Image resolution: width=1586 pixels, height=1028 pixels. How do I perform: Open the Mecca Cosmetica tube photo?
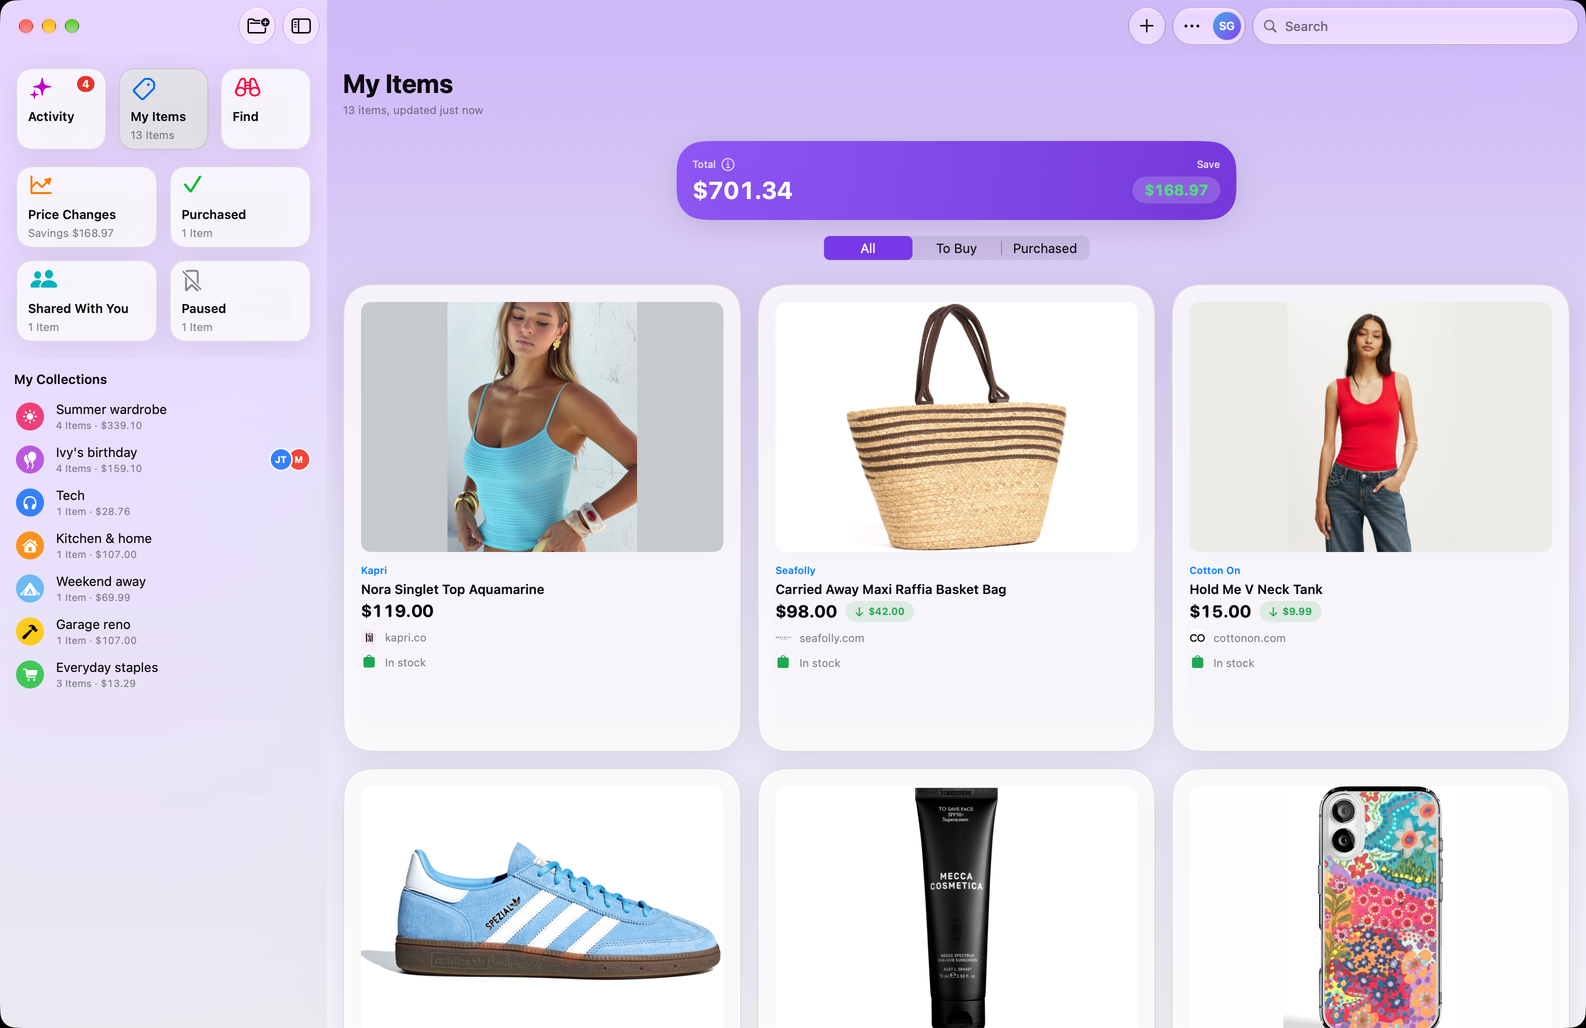point(956,907)
